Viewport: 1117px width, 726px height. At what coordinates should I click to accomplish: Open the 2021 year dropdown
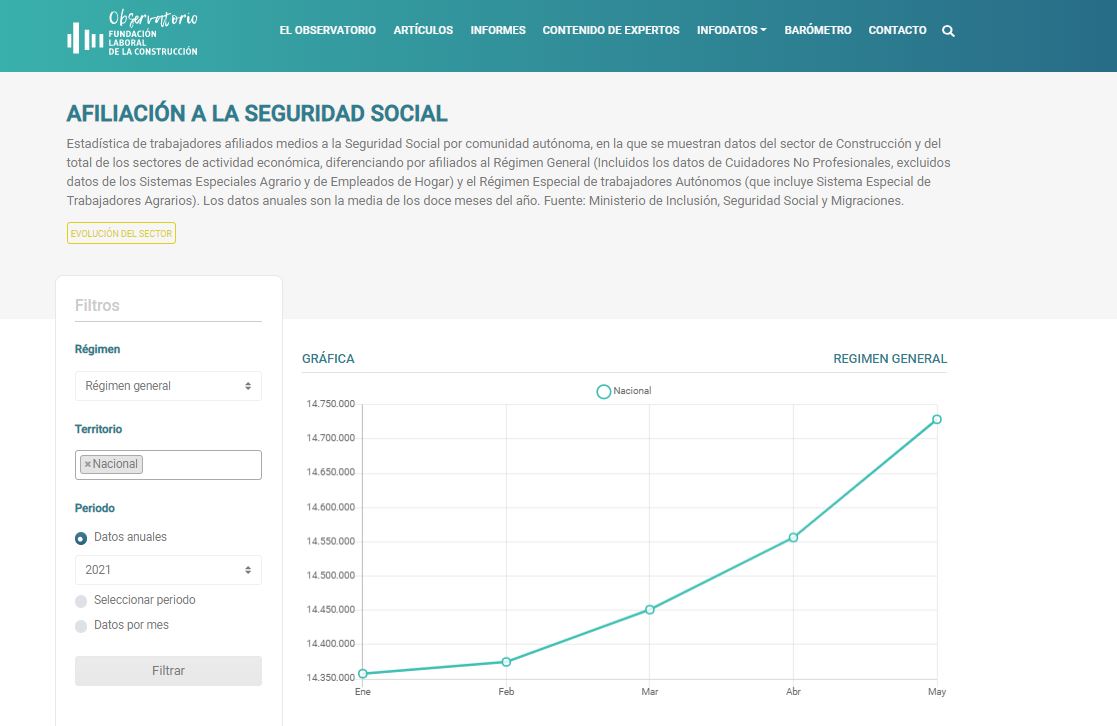[168, 570]
